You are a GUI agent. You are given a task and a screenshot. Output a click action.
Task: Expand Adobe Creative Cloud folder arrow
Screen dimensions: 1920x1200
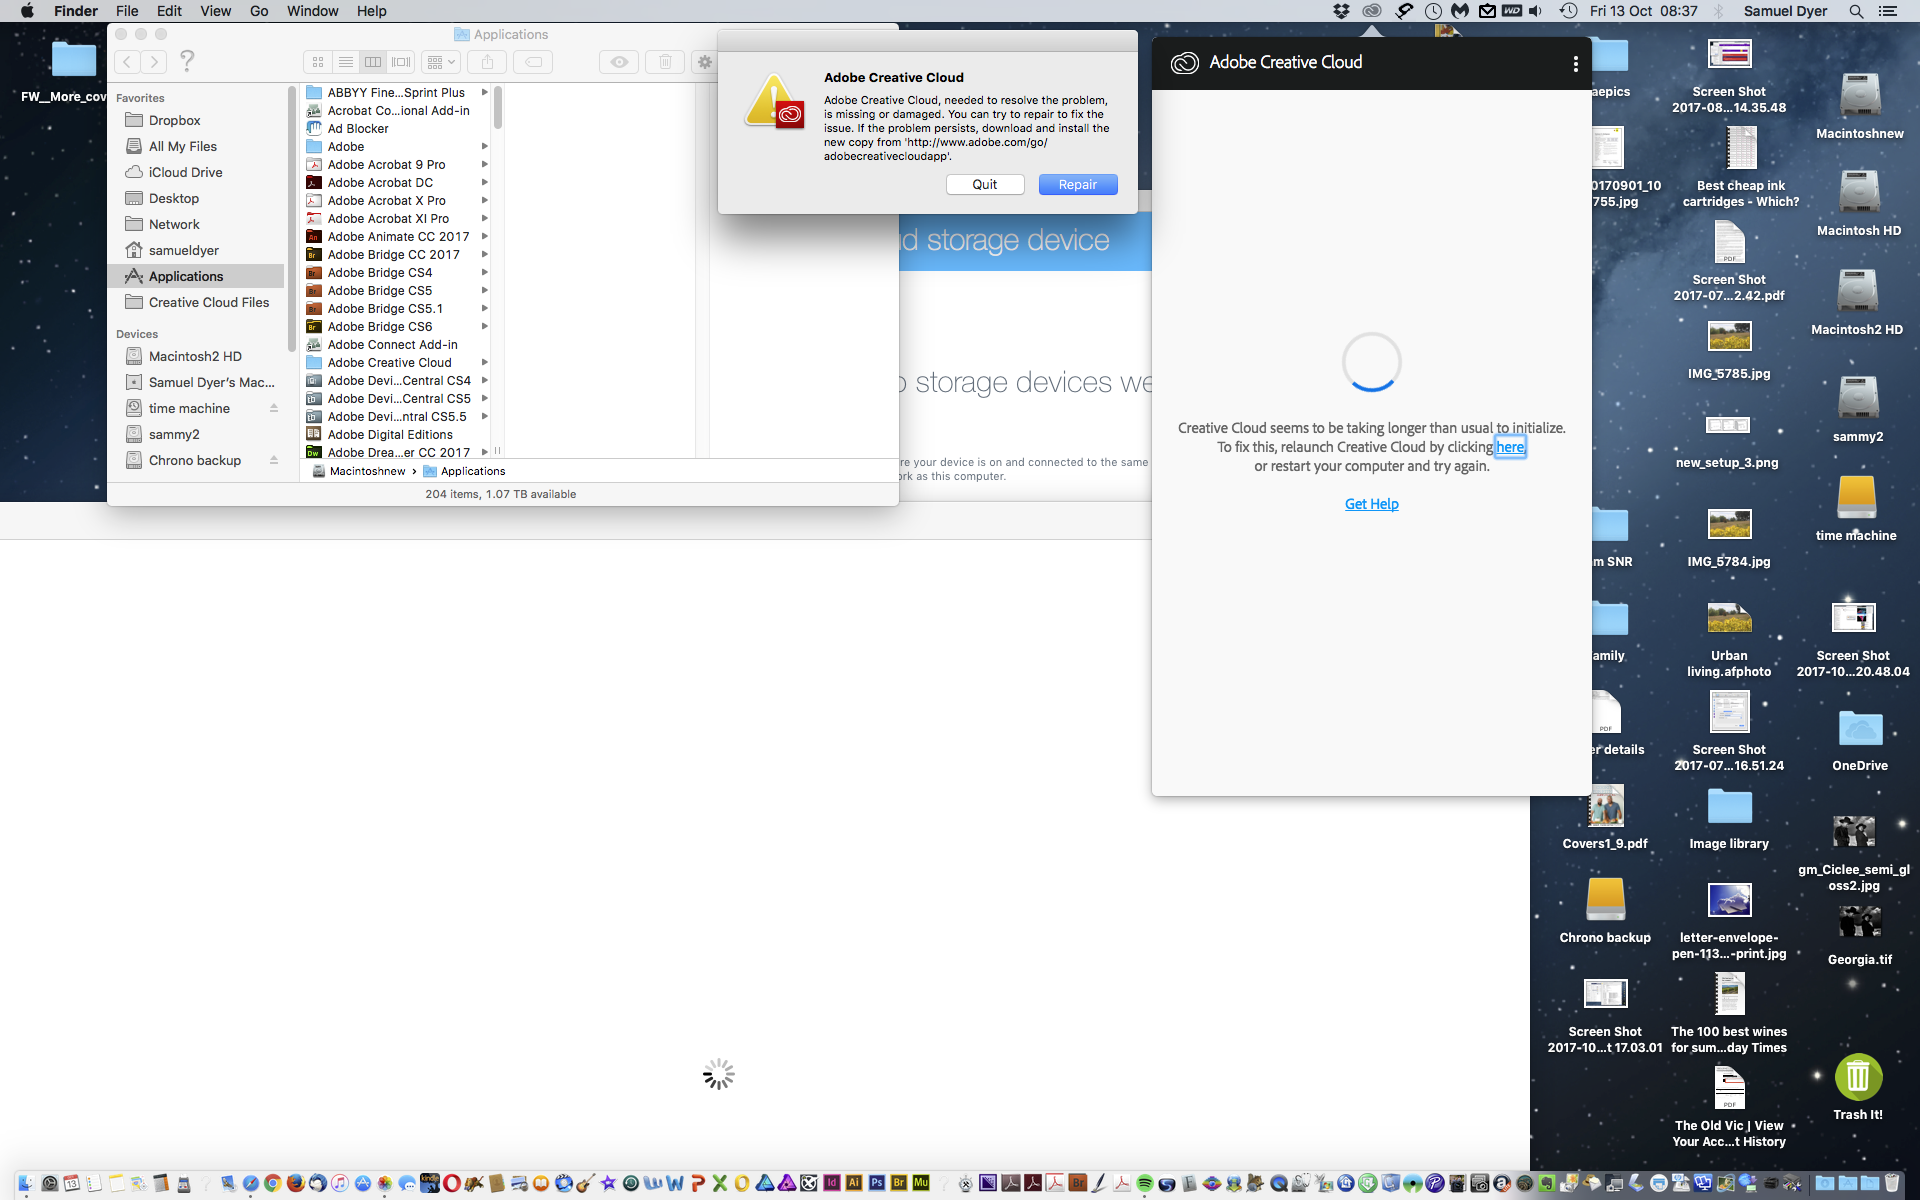[485, 362]
